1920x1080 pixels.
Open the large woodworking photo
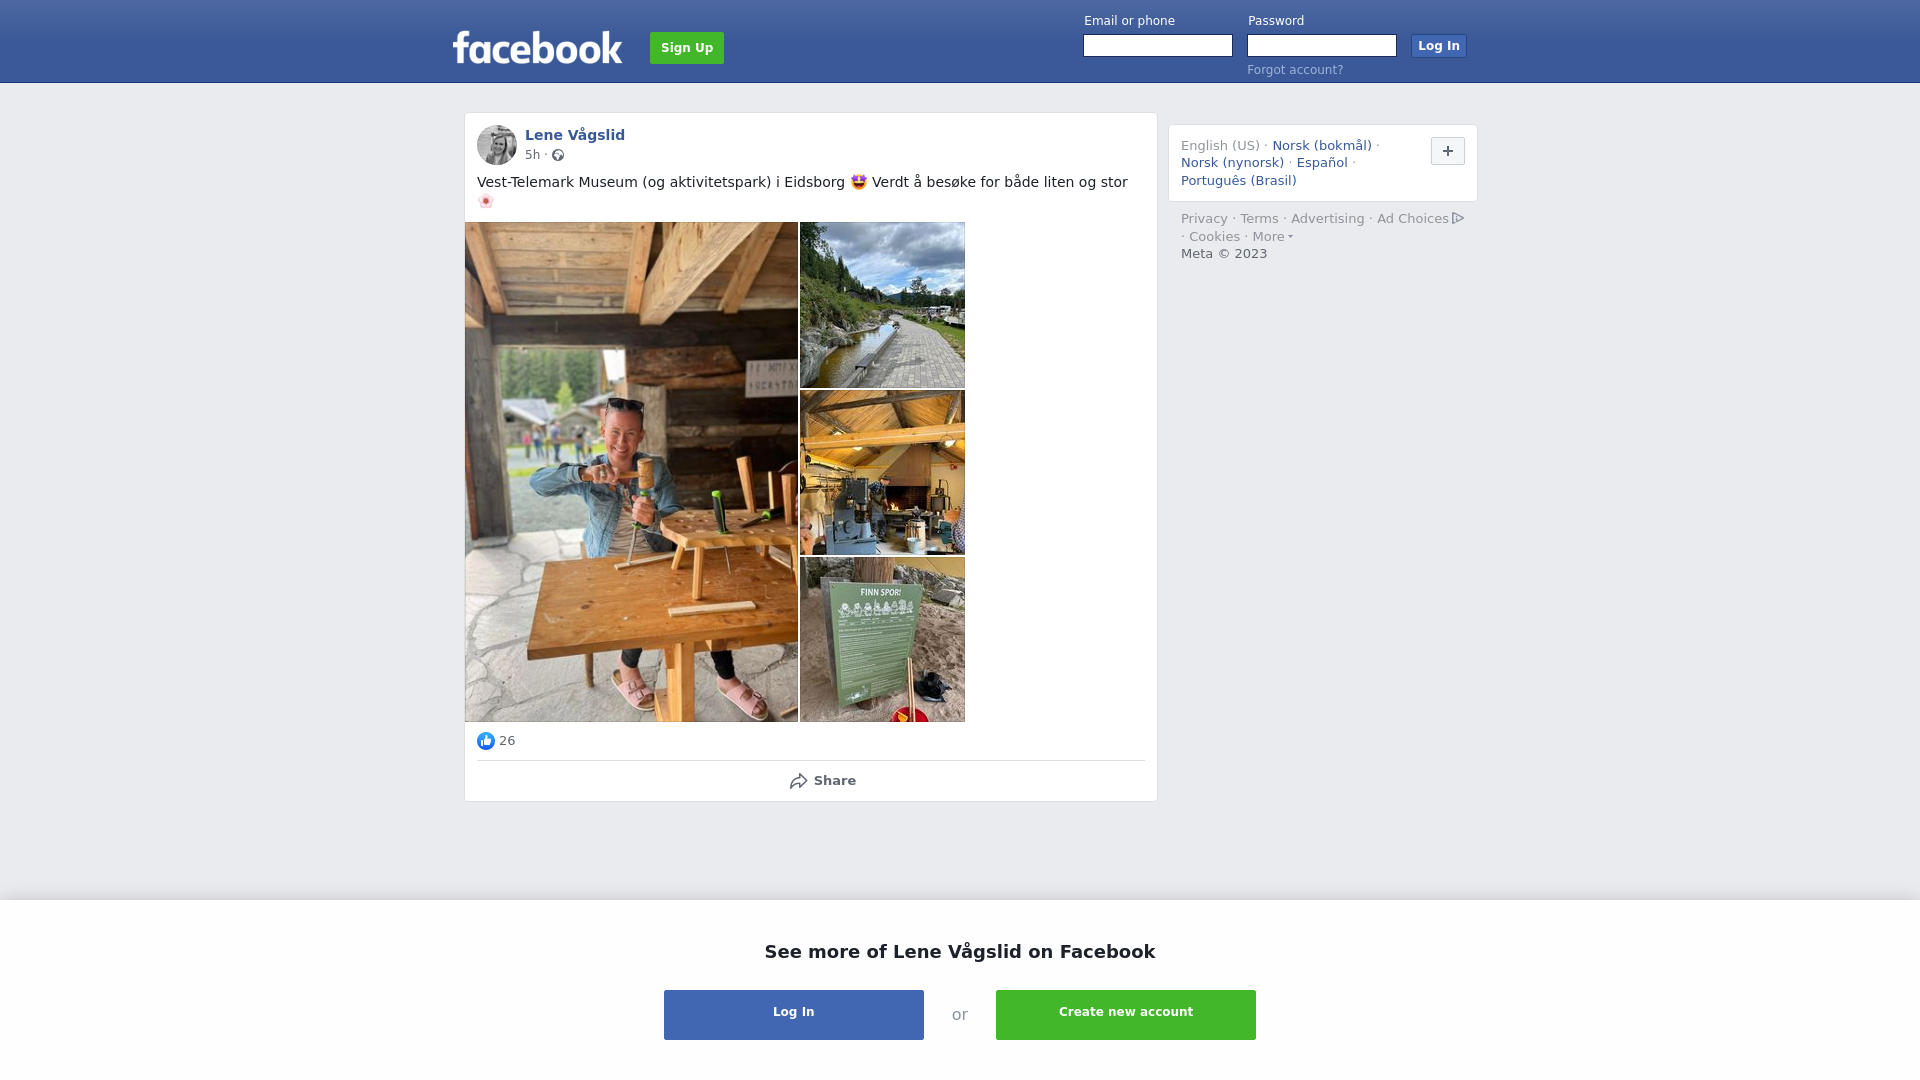631,472
